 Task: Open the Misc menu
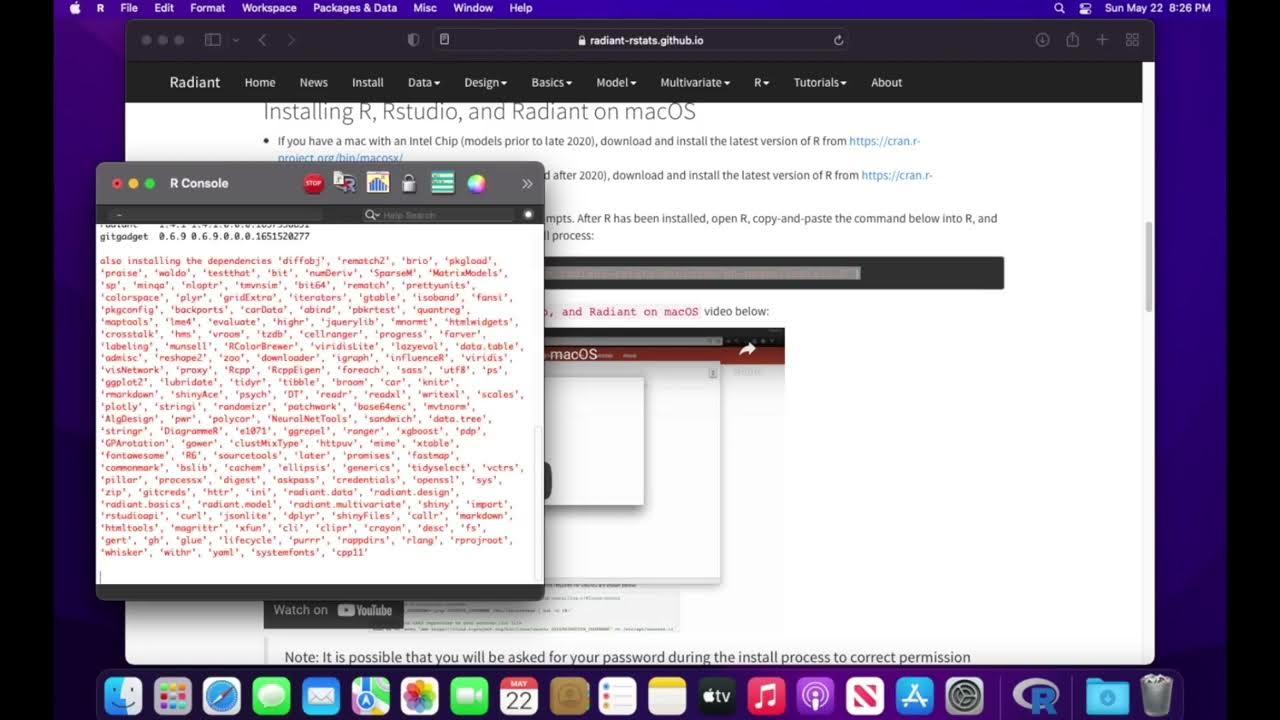tap(424, 8)
